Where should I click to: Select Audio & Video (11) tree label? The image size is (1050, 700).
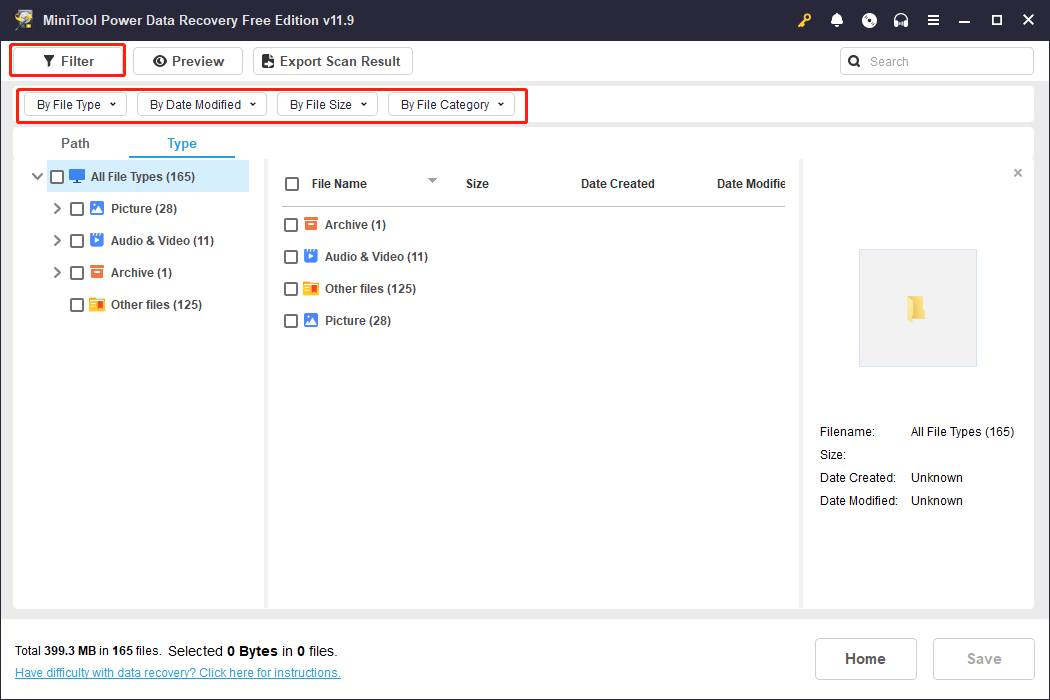(162, 240)
